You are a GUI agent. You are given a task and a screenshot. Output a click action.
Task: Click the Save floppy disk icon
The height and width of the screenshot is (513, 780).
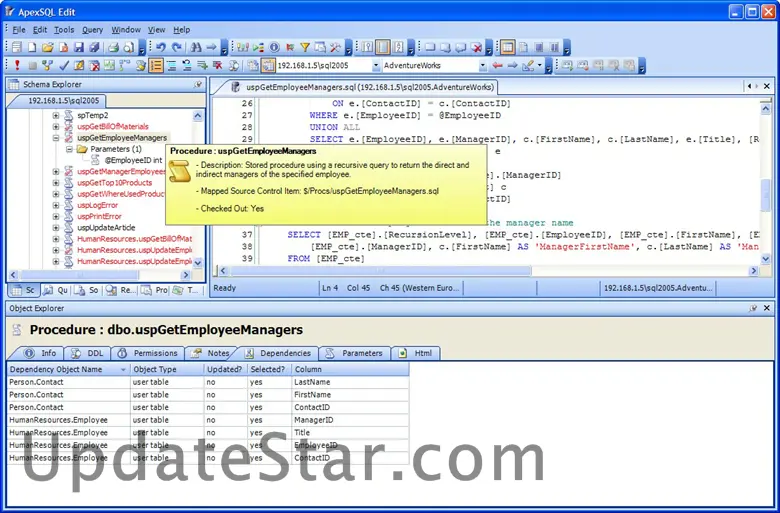point(79,48)
